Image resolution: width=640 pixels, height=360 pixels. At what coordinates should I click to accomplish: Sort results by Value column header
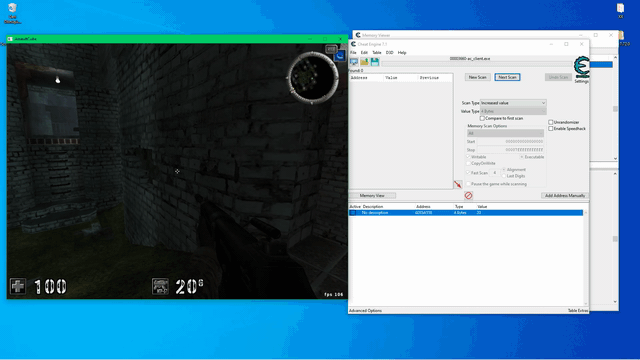point(401,78)
